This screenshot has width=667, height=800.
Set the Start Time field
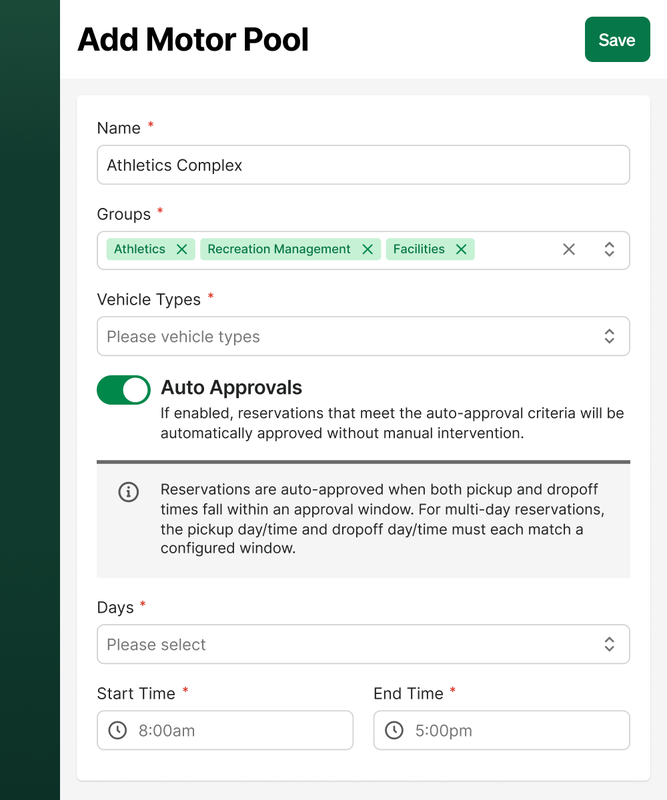(x=225, y=730)
